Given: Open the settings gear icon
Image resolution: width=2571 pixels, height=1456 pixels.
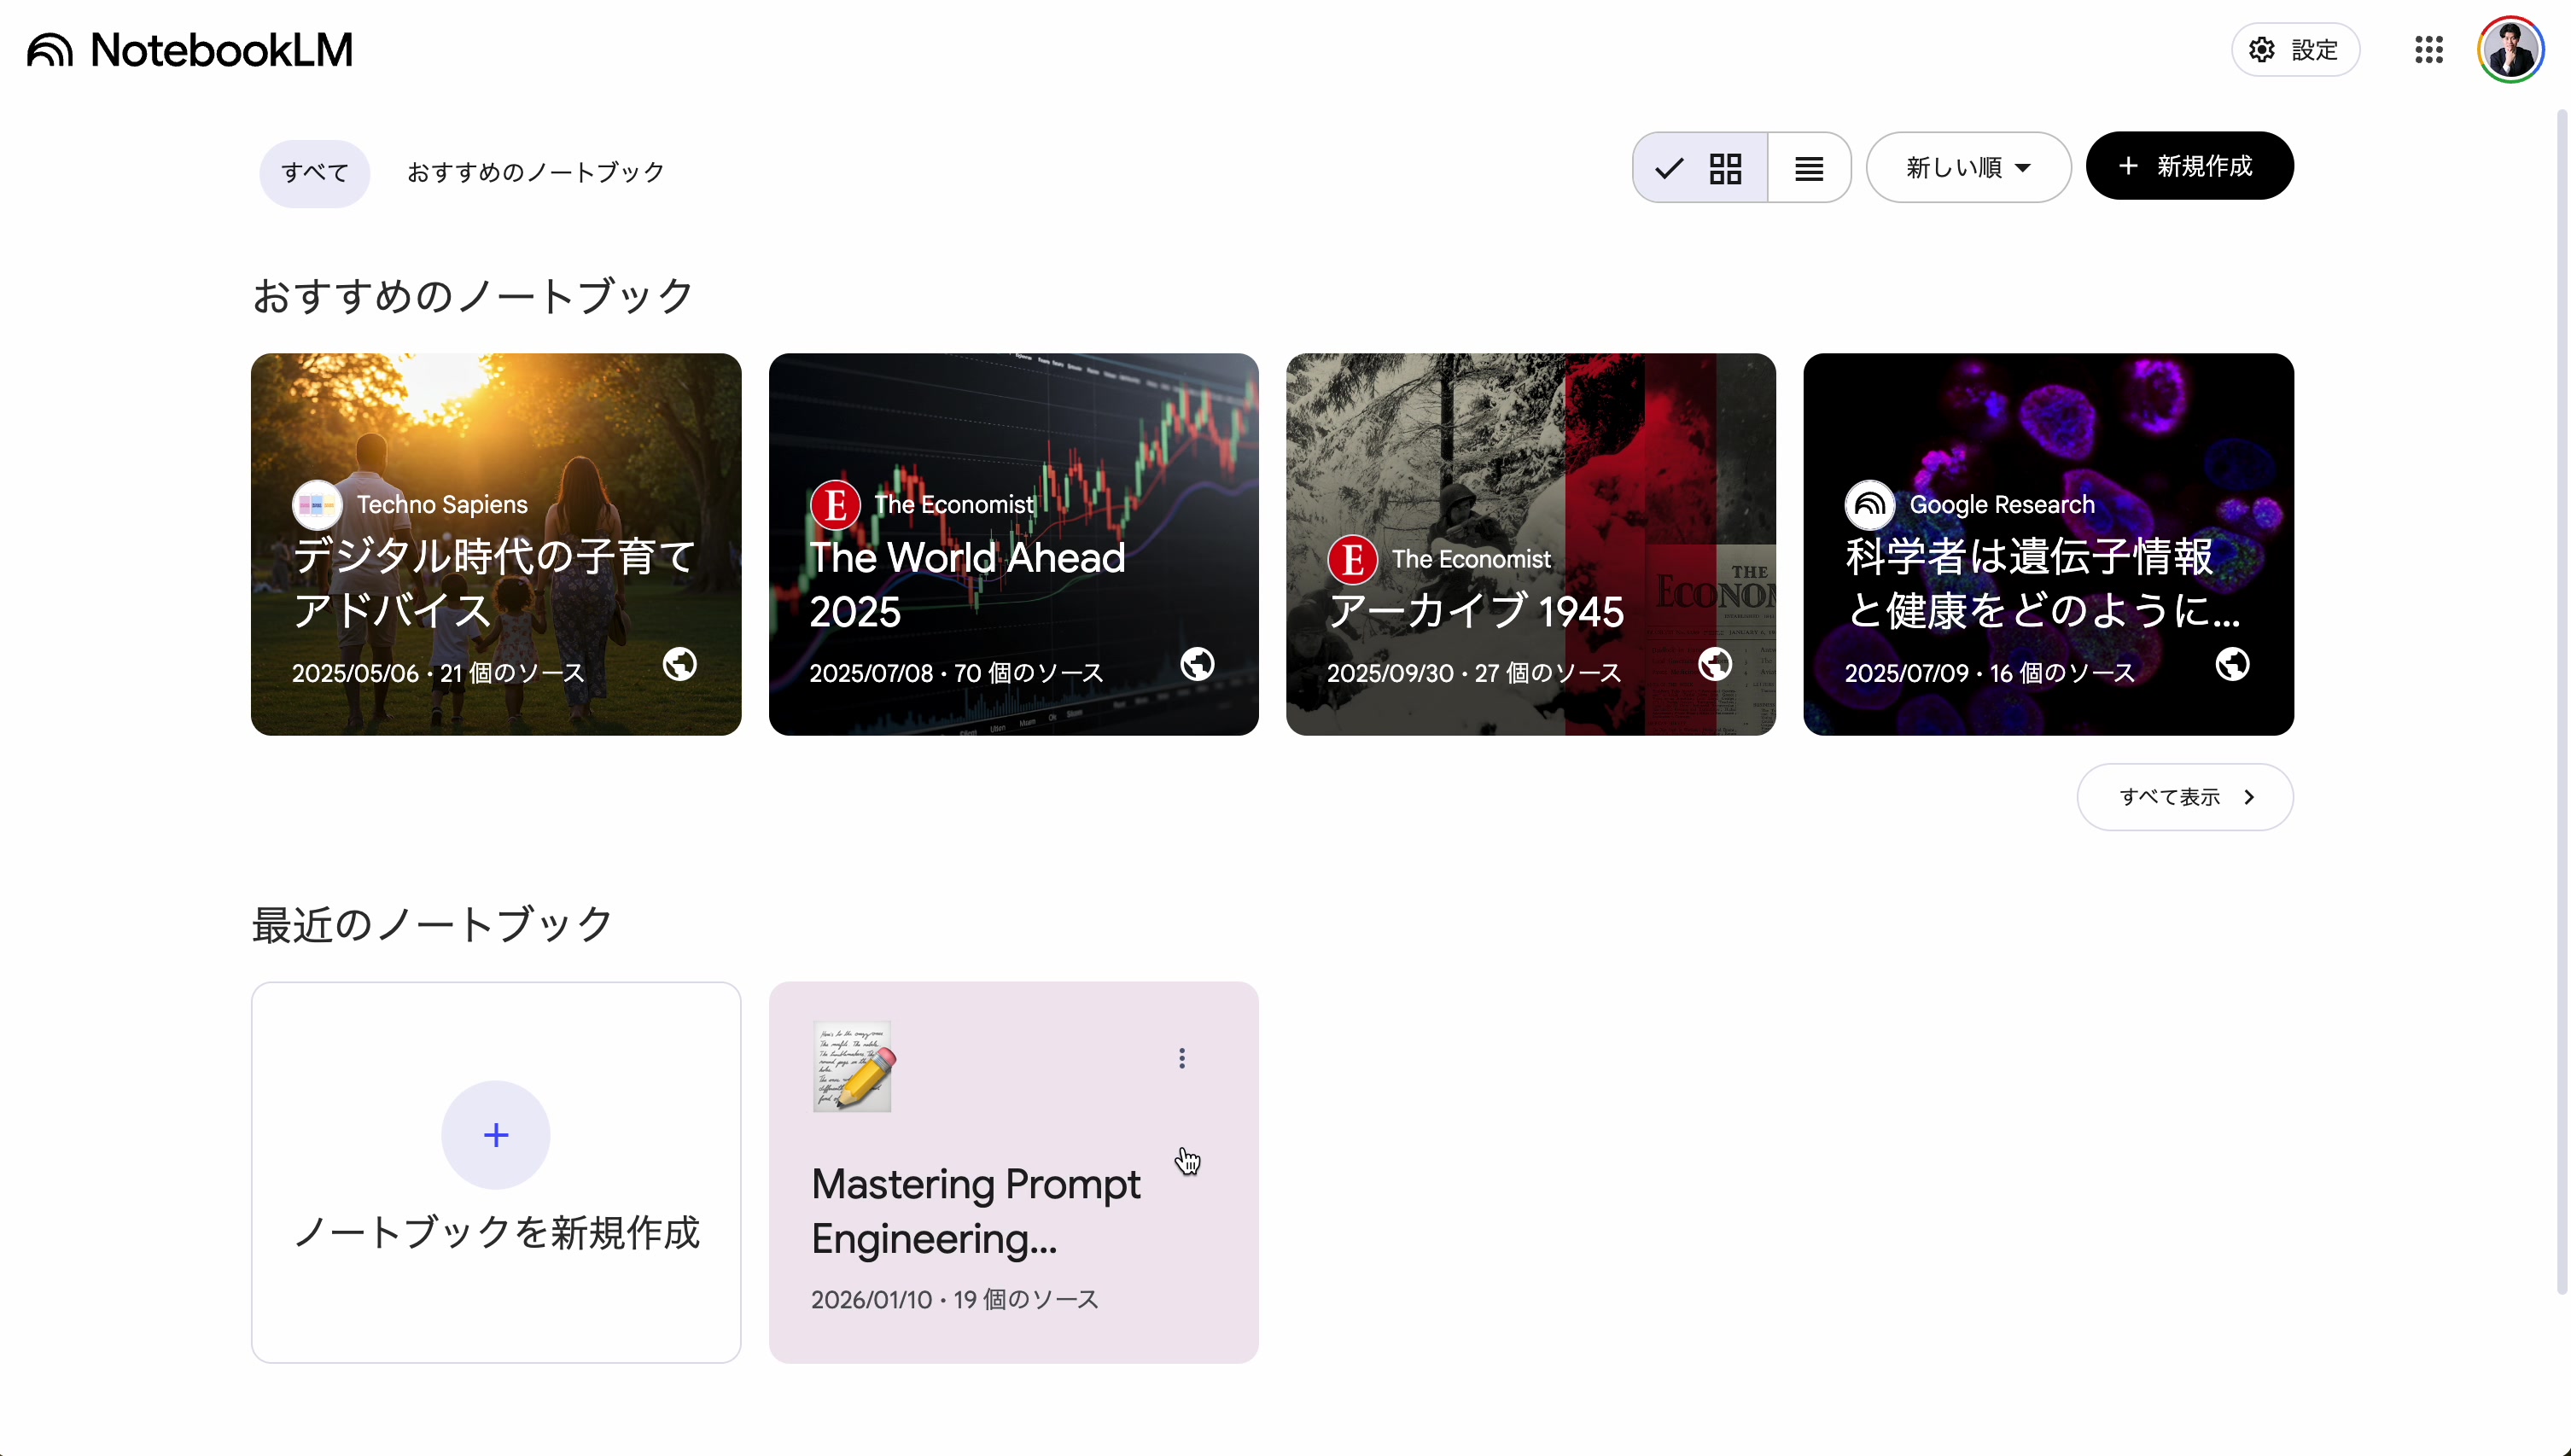Looking at the screenshot, I should pos(2264,49).
